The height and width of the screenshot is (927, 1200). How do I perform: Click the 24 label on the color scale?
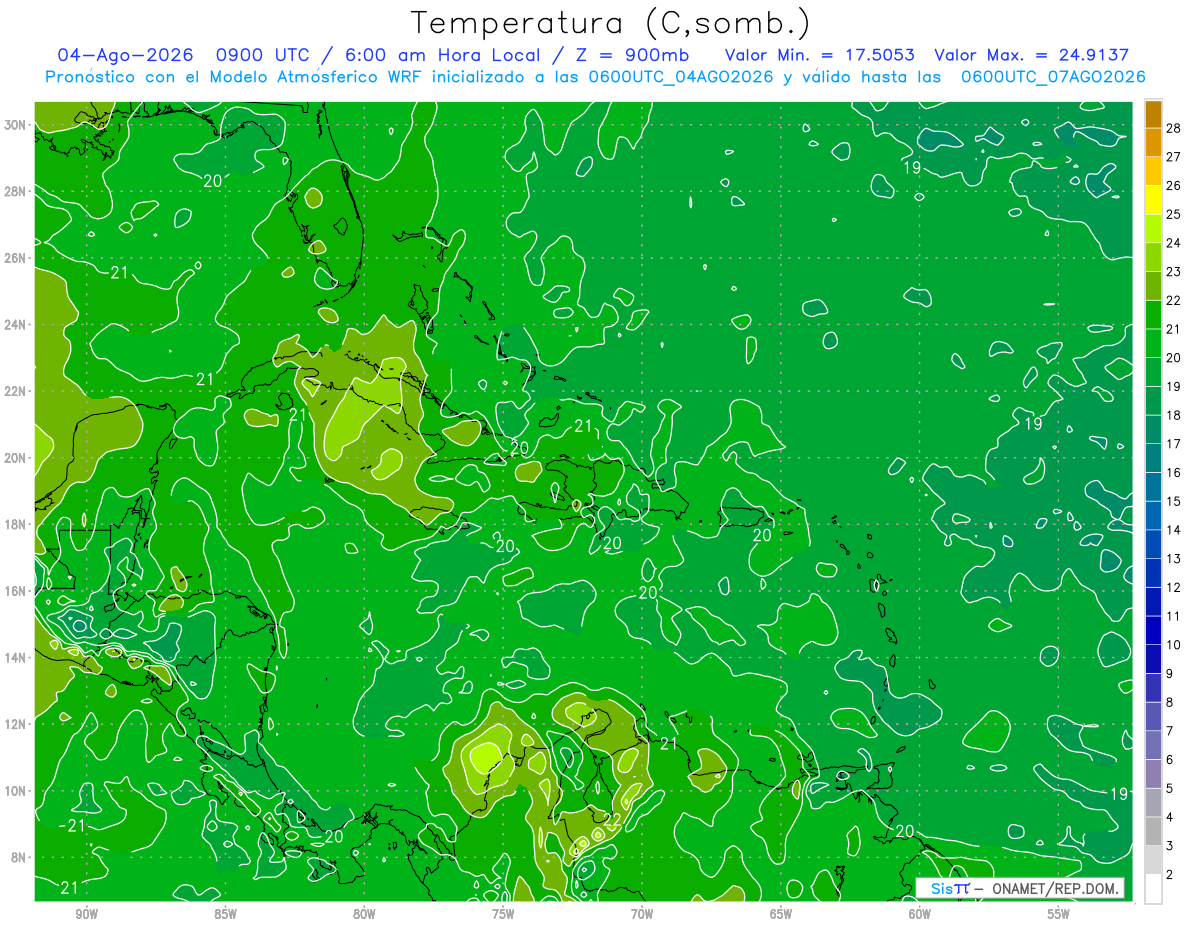pyautogui.click(x=1175, y=243)
